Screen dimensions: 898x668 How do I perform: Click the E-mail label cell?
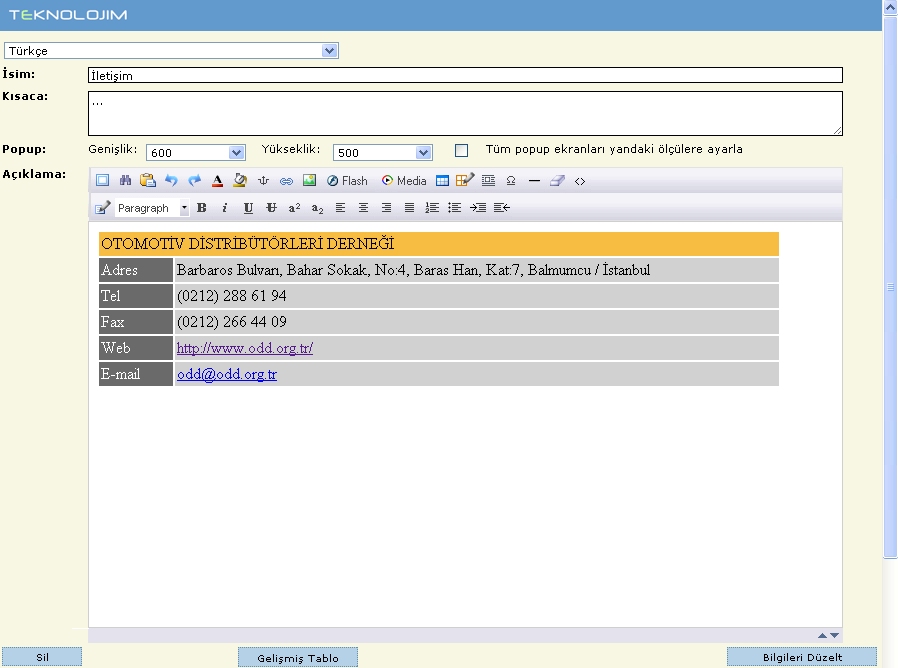pyautogui.click(x=136, y=374)
